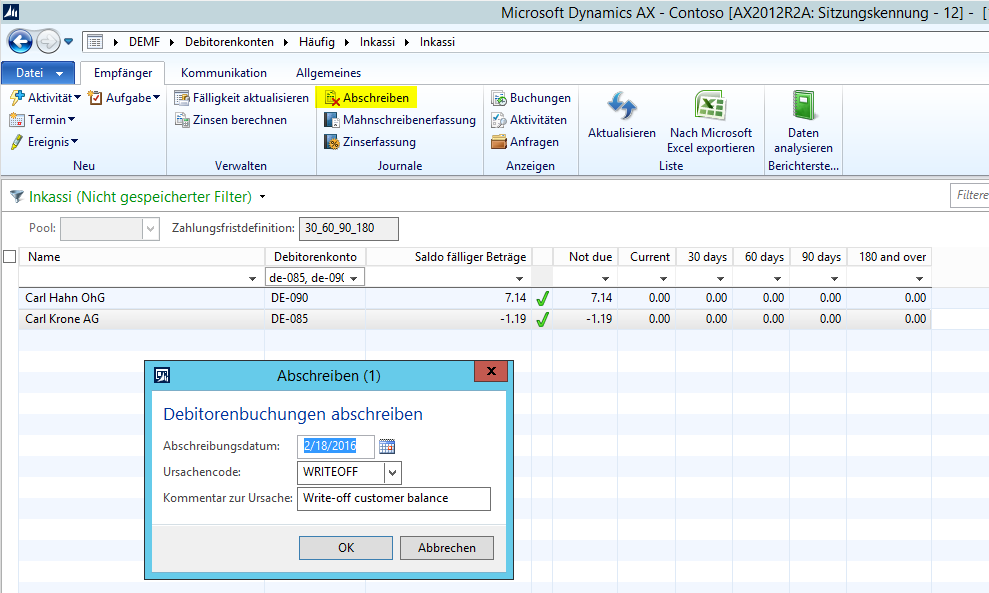Switch to the Kommunikation tab
989x593 pixels.
[x=224, y=73]
